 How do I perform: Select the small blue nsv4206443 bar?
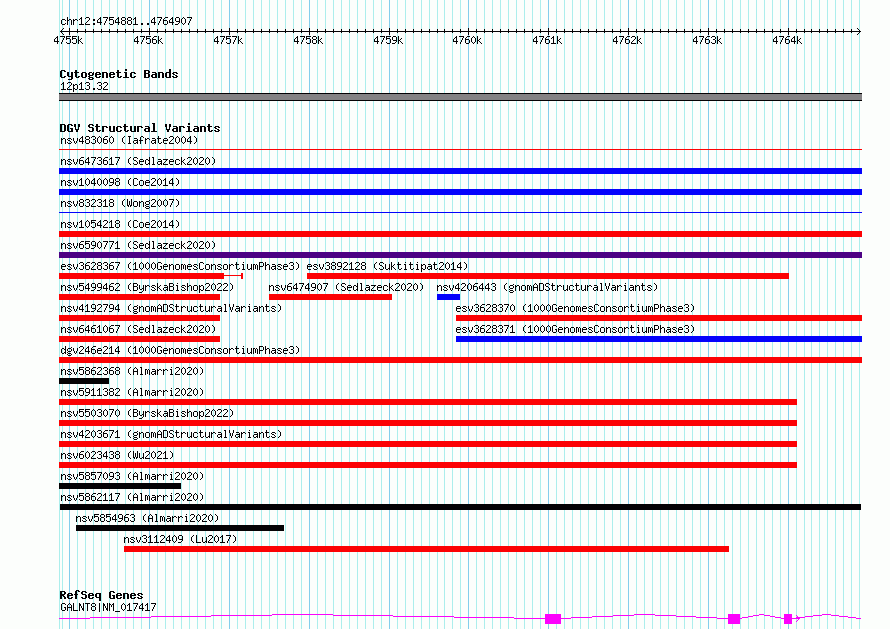pyautogui.click(x=448, y=297)
